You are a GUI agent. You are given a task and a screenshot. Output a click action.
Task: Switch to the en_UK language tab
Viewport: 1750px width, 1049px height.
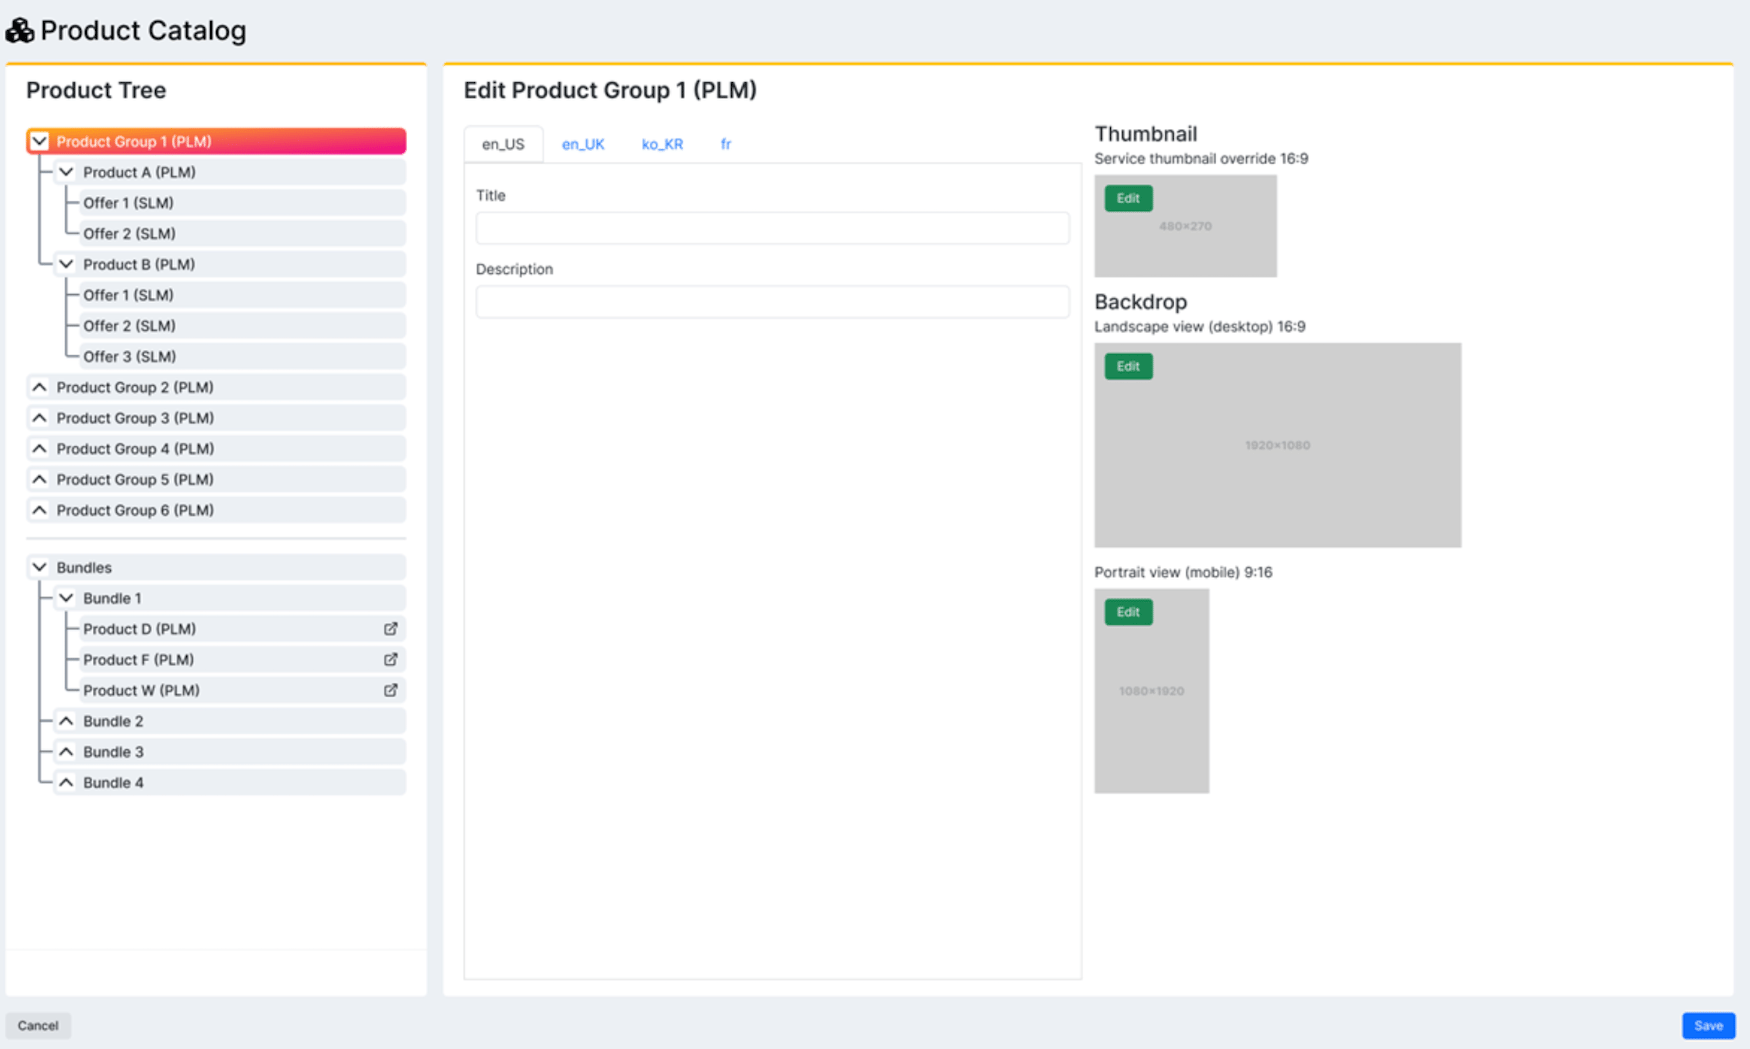click(x=583, y=144)
